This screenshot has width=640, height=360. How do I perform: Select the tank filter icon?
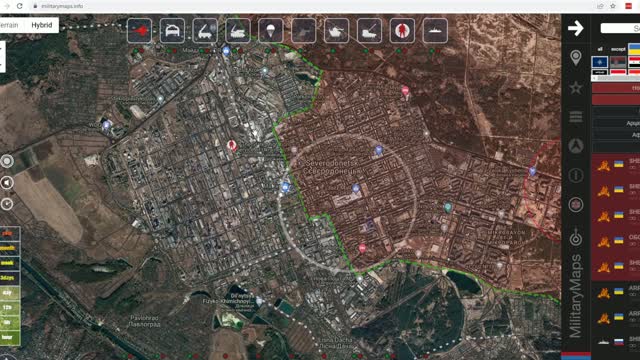point(336,31)
